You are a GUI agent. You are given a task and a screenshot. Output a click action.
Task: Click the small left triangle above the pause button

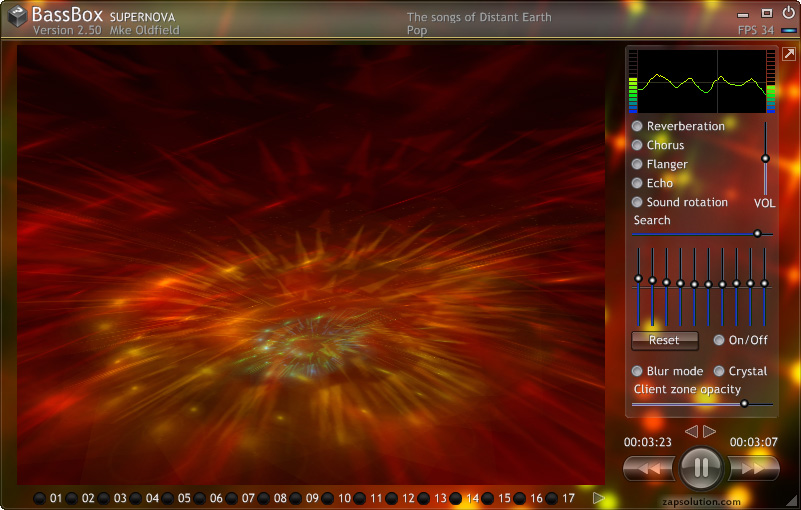click(692, 431)
